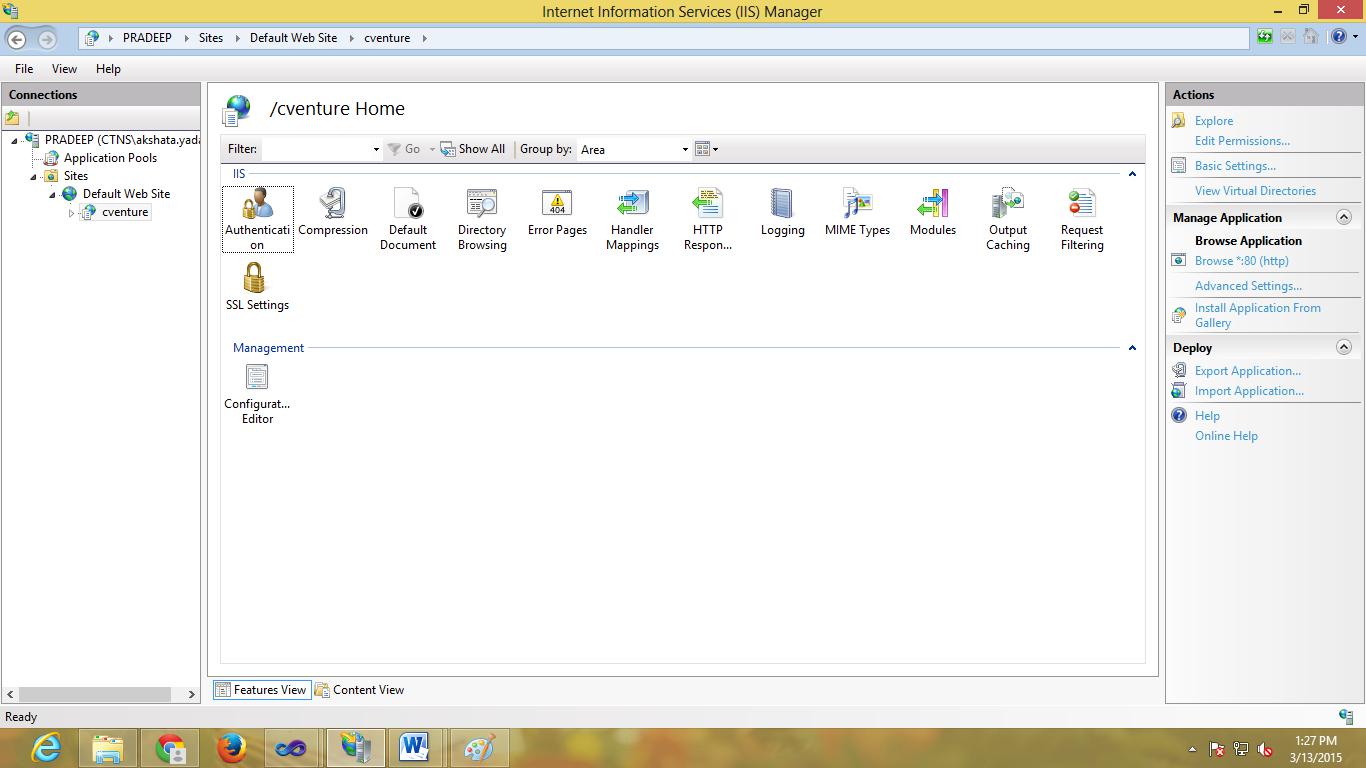Expand the cventure tree node
The image size is (1366, 768).
(x=71, y=213)
